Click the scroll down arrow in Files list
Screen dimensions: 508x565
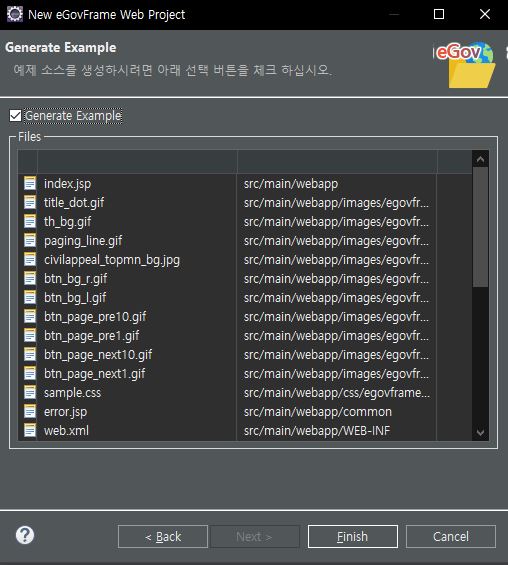[x=480, y=432]
